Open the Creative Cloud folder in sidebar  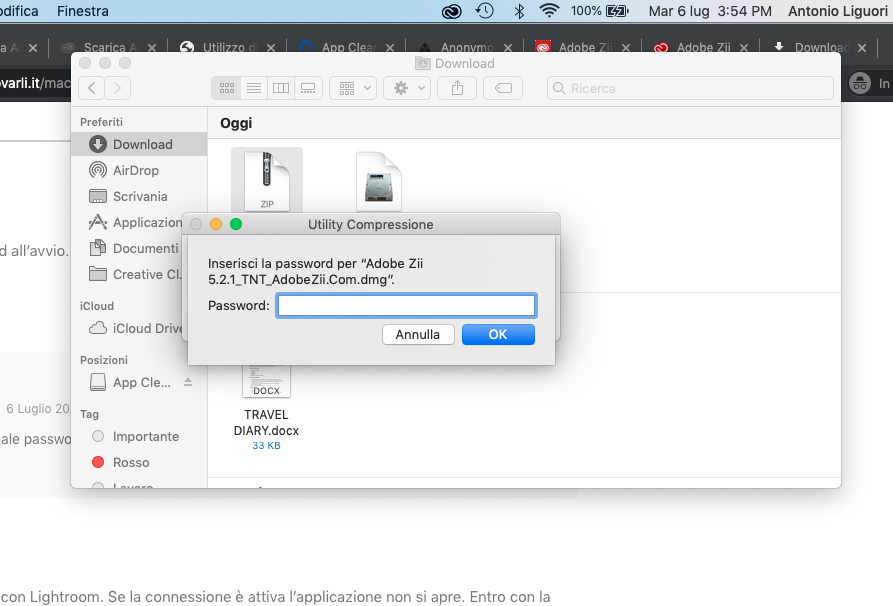point(136,275)
